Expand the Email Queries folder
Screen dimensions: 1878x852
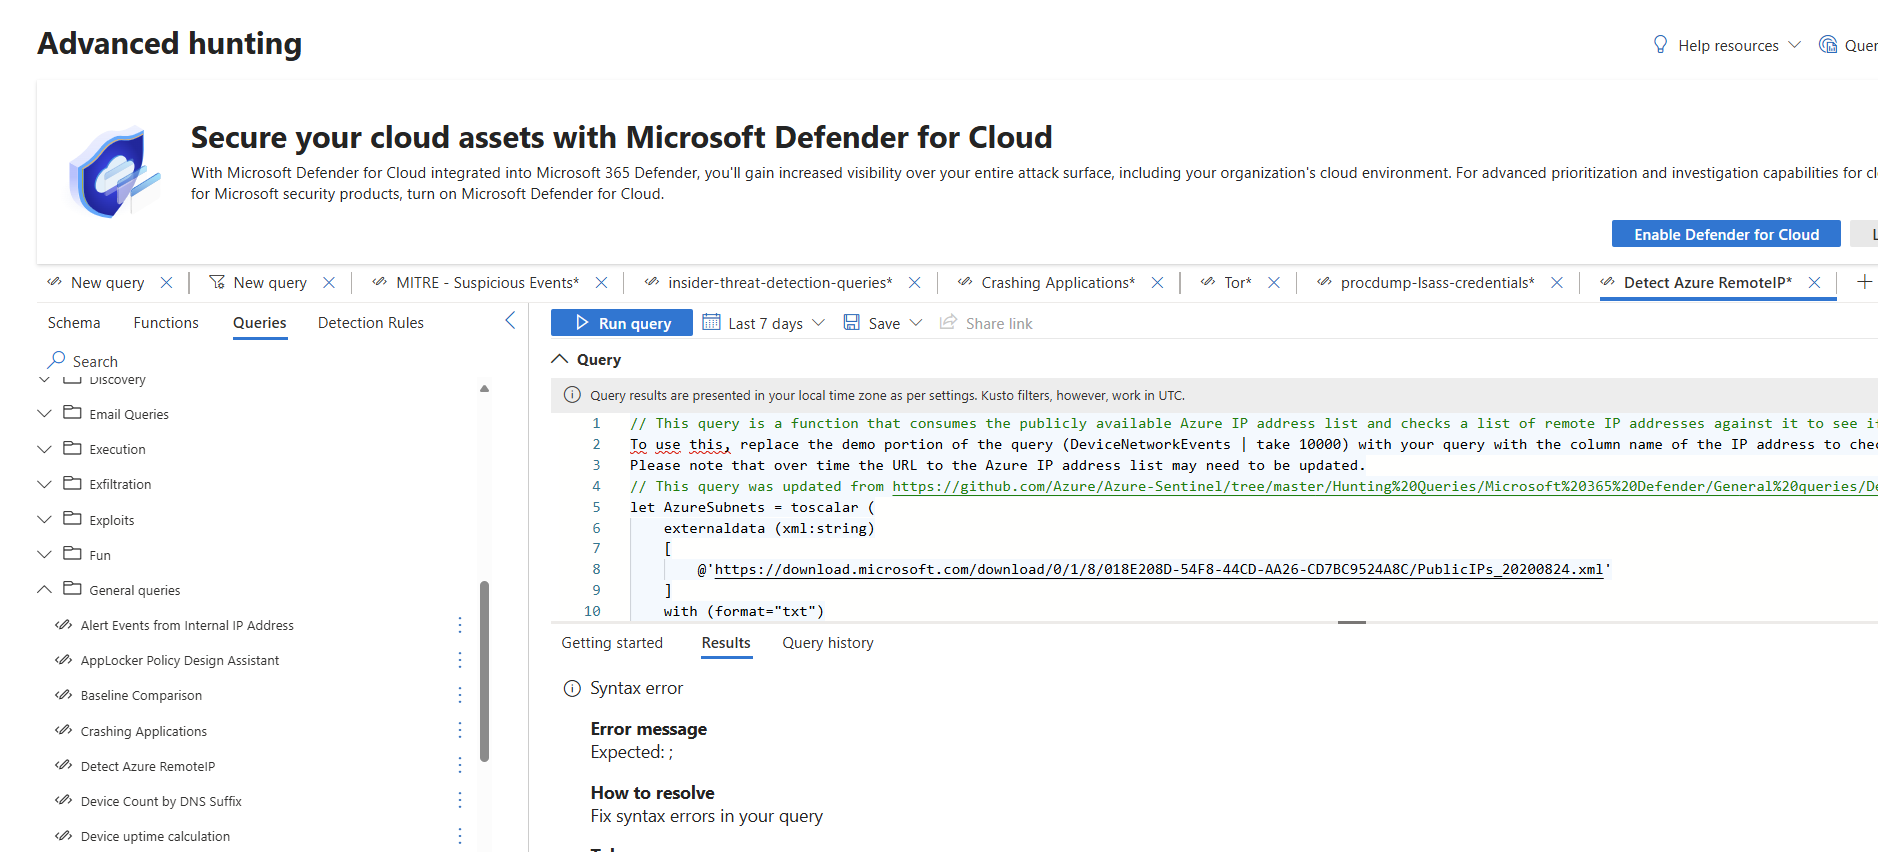[x=44, y=413]
